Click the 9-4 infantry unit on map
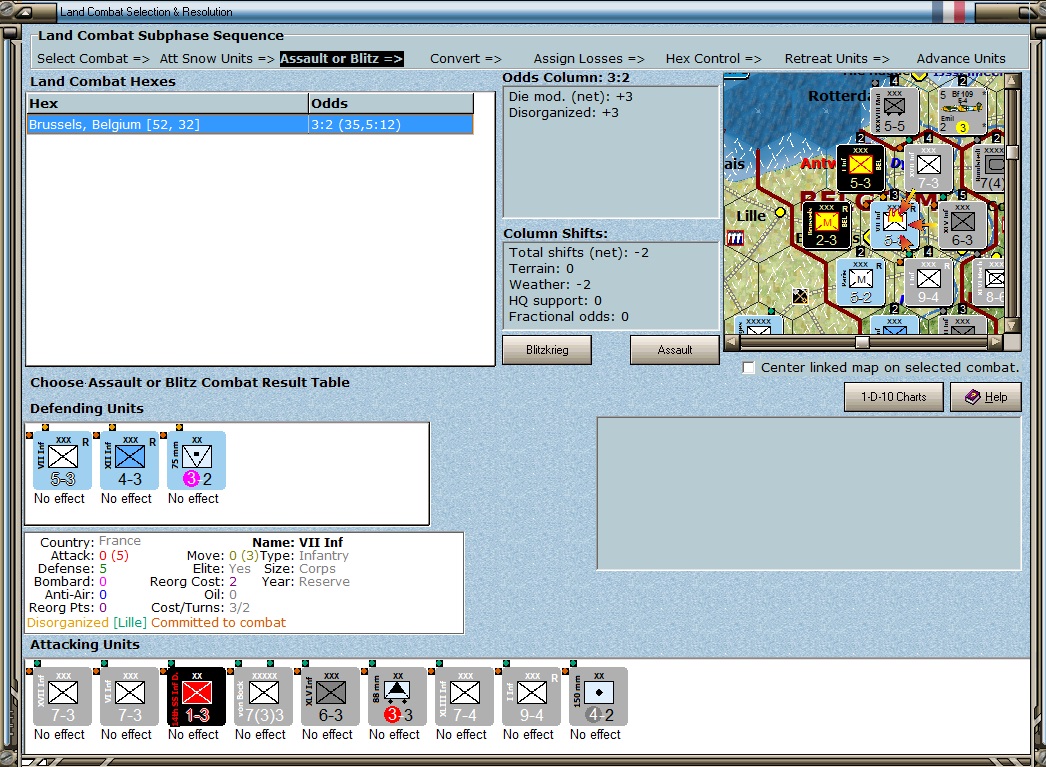 pyautogui.click(x=928, y=282)
